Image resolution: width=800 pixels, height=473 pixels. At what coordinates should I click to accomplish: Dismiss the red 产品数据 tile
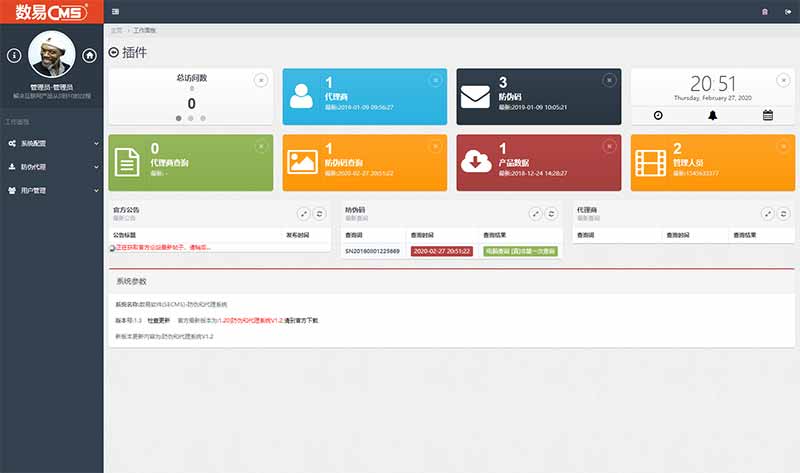point(609,146)
